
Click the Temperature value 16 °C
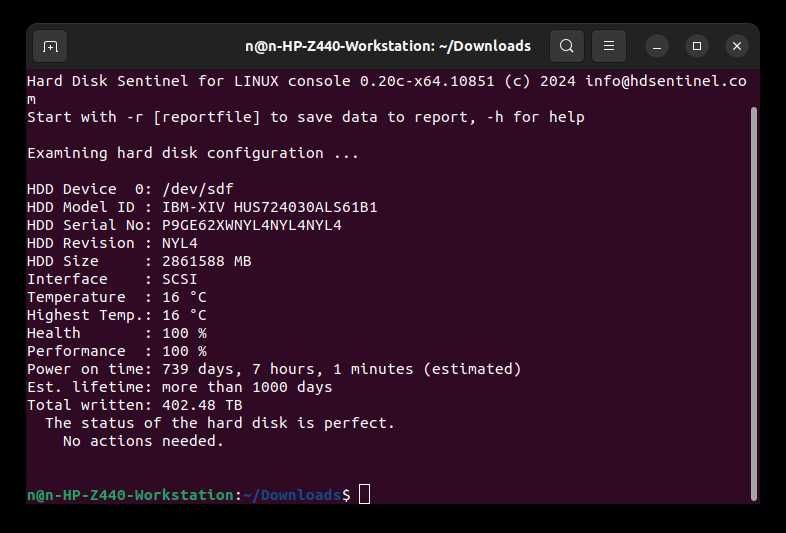pos(184,297)
